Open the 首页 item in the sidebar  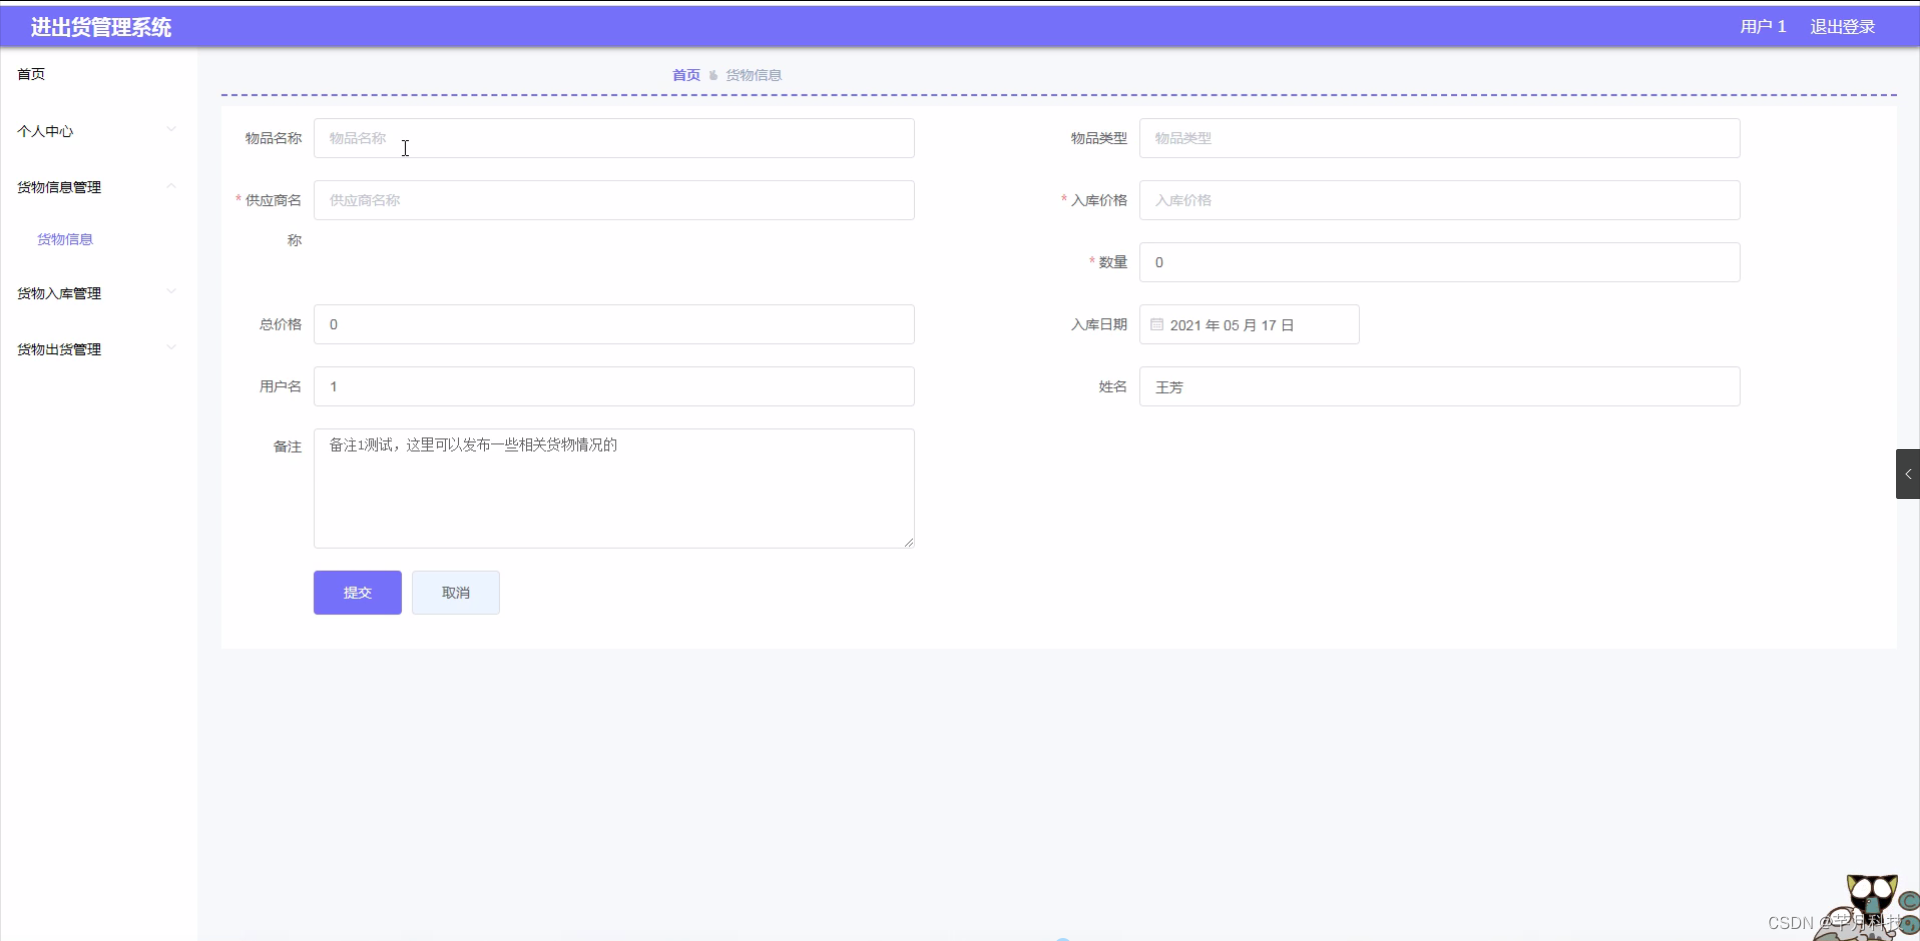click(30, 74)
